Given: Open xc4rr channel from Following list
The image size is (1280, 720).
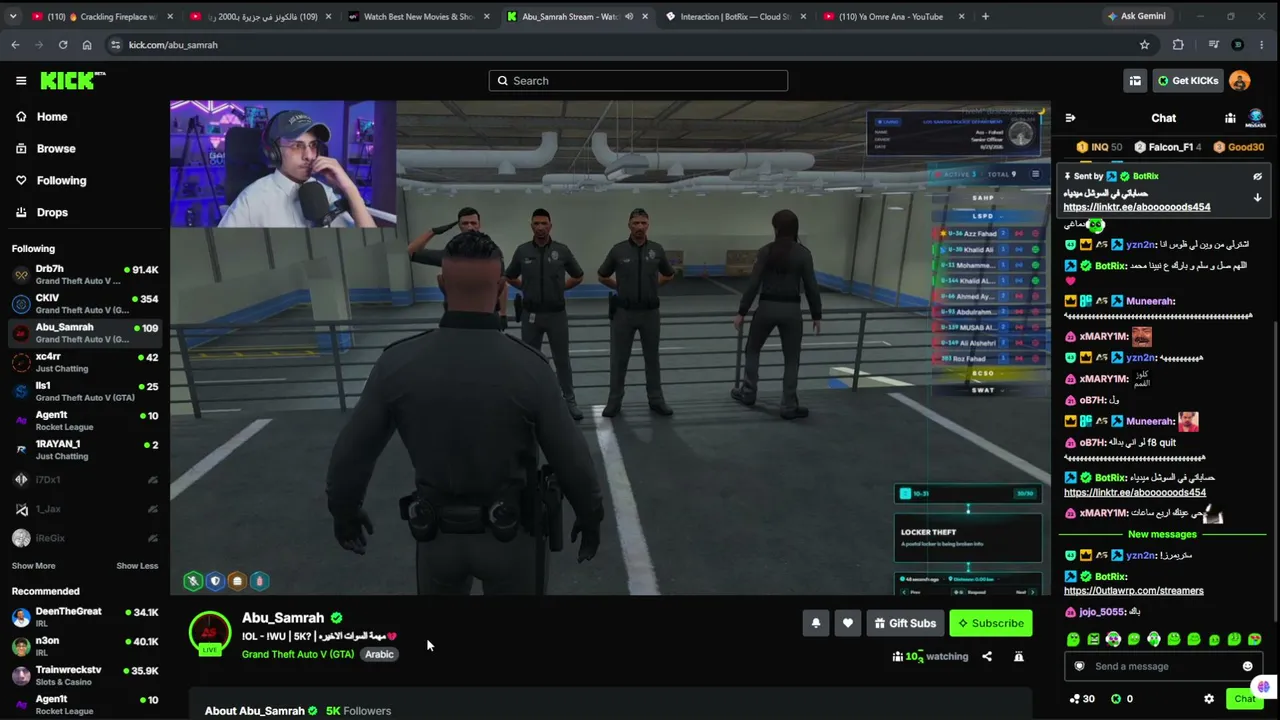Looking at the screenshot, I should point(85,362).
